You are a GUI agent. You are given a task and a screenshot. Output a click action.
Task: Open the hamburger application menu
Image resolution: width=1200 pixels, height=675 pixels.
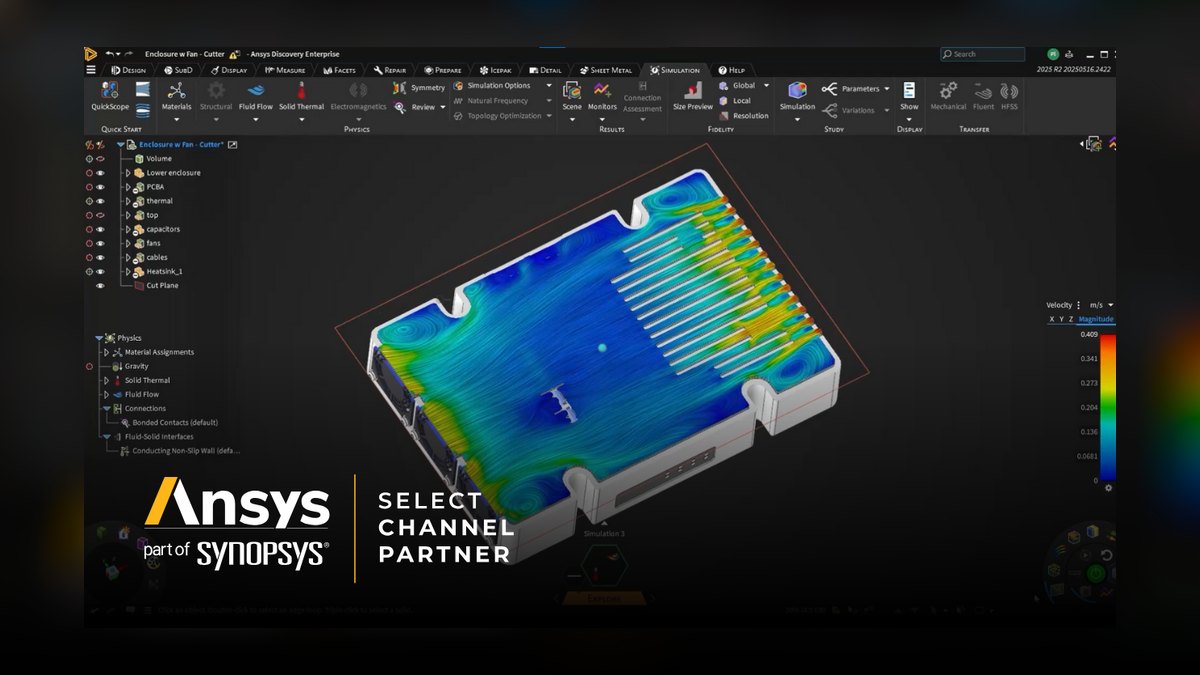click(91, 70)
